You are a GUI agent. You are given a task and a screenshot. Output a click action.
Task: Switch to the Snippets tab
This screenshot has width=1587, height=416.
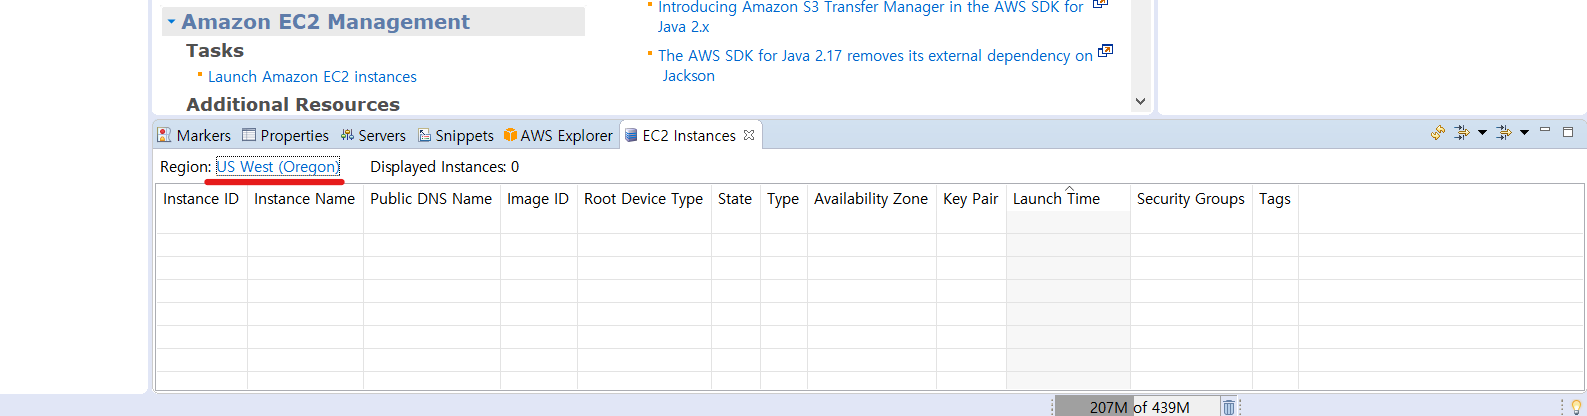coord(456,135)
